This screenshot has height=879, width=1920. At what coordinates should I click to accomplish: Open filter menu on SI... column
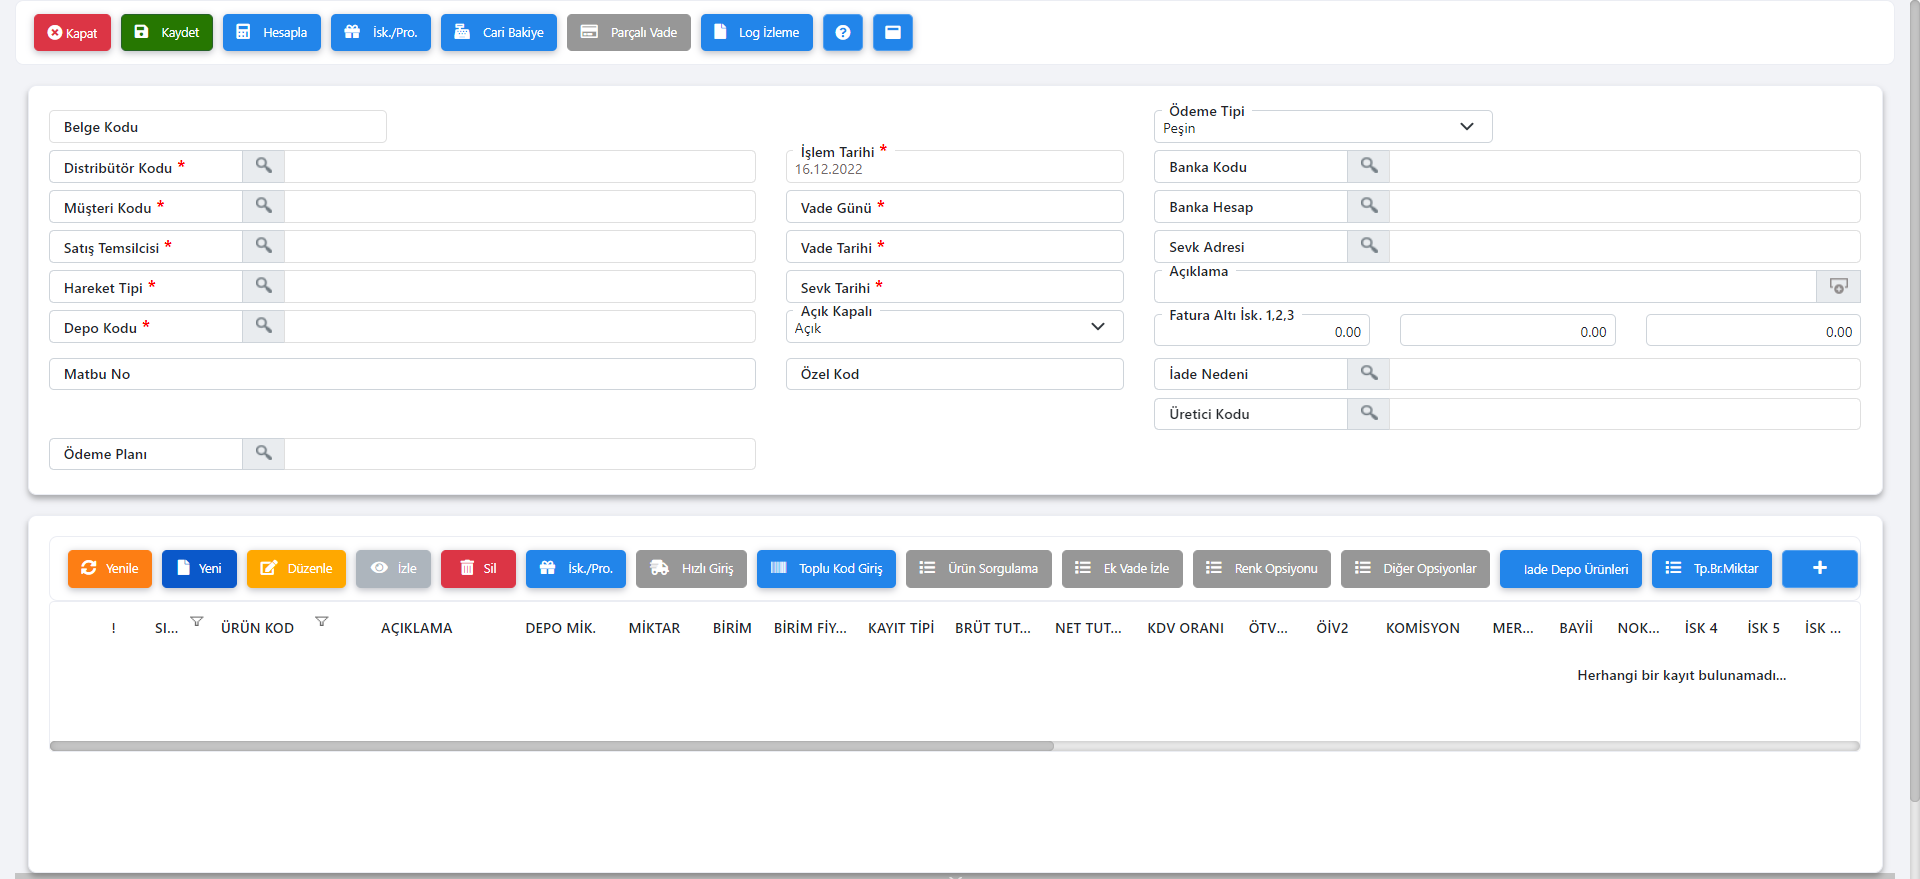(x=197, y=622)
